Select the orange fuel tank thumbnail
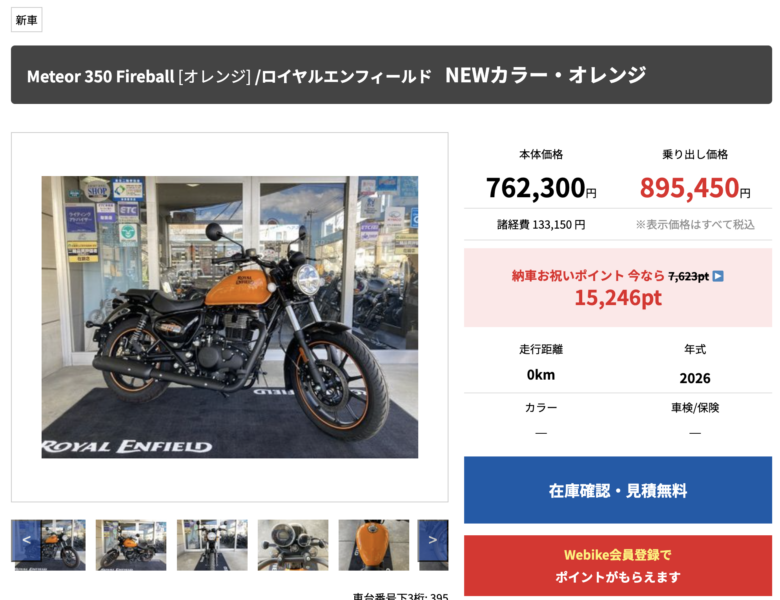 [x=374, y=545]
